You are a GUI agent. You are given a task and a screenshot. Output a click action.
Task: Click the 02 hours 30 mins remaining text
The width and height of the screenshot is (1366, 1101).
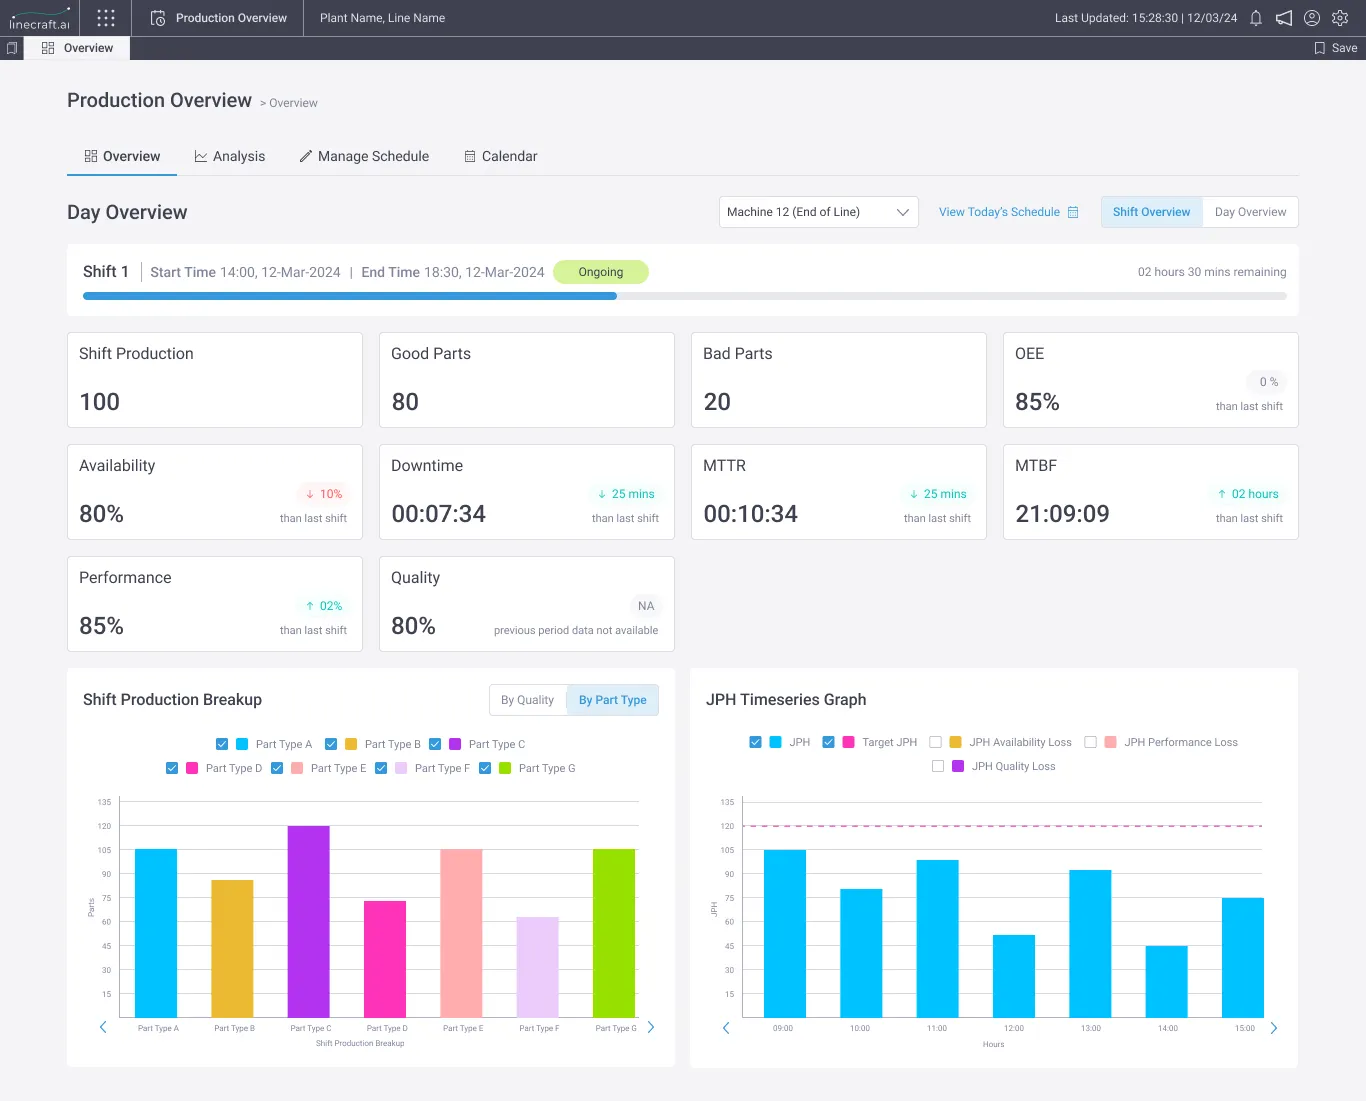[x=1212, y=272]
